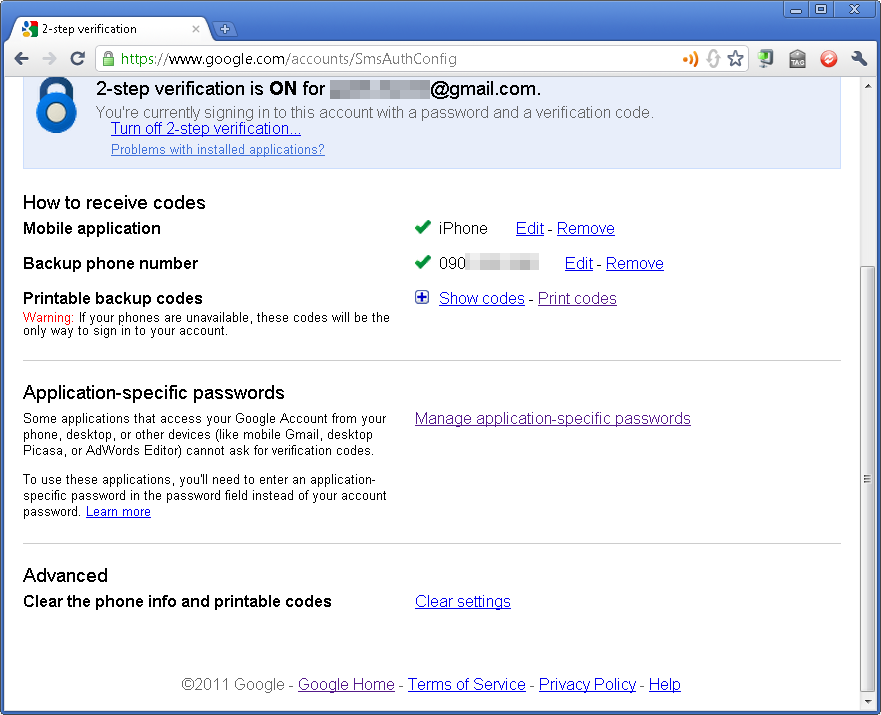
Task: Click Turn off 2-step verification link
Action: 206,129
